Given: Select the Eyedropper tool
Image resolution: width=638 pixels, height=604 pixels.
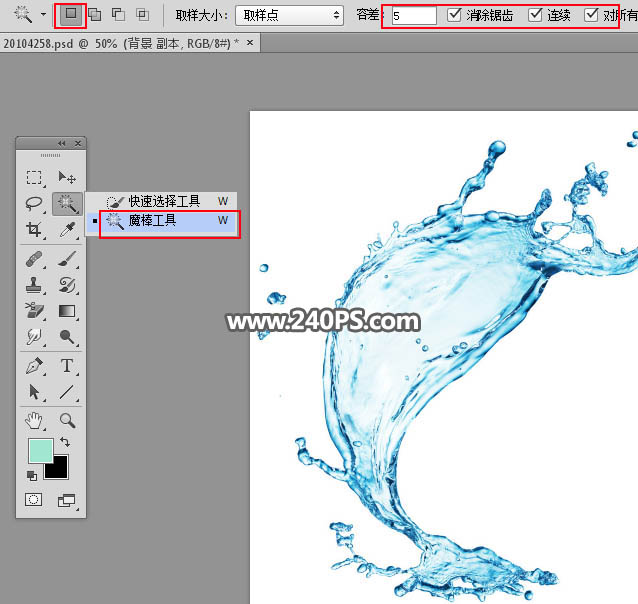Looking at the screenshot, I should [x=67, y=230].
